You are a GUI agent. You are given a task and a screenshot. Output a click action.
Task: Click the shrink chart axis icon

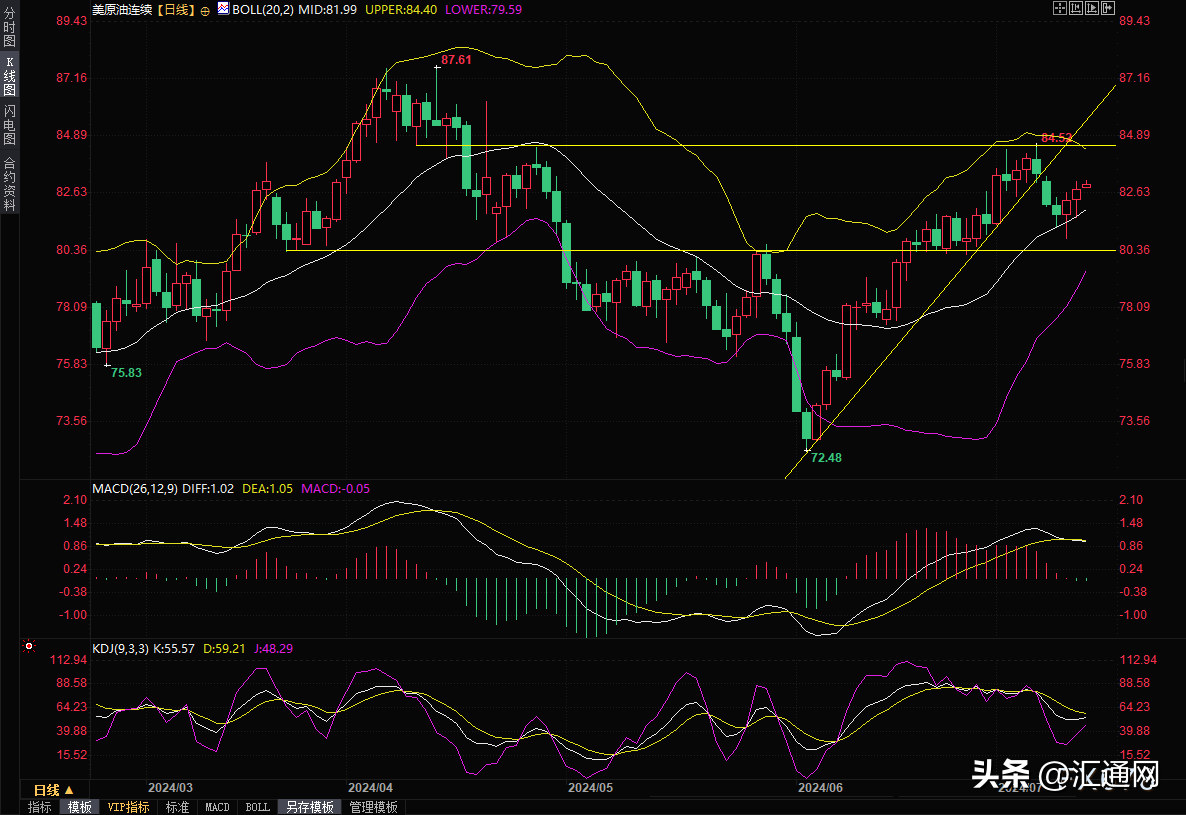click(x=1076, y=8)
